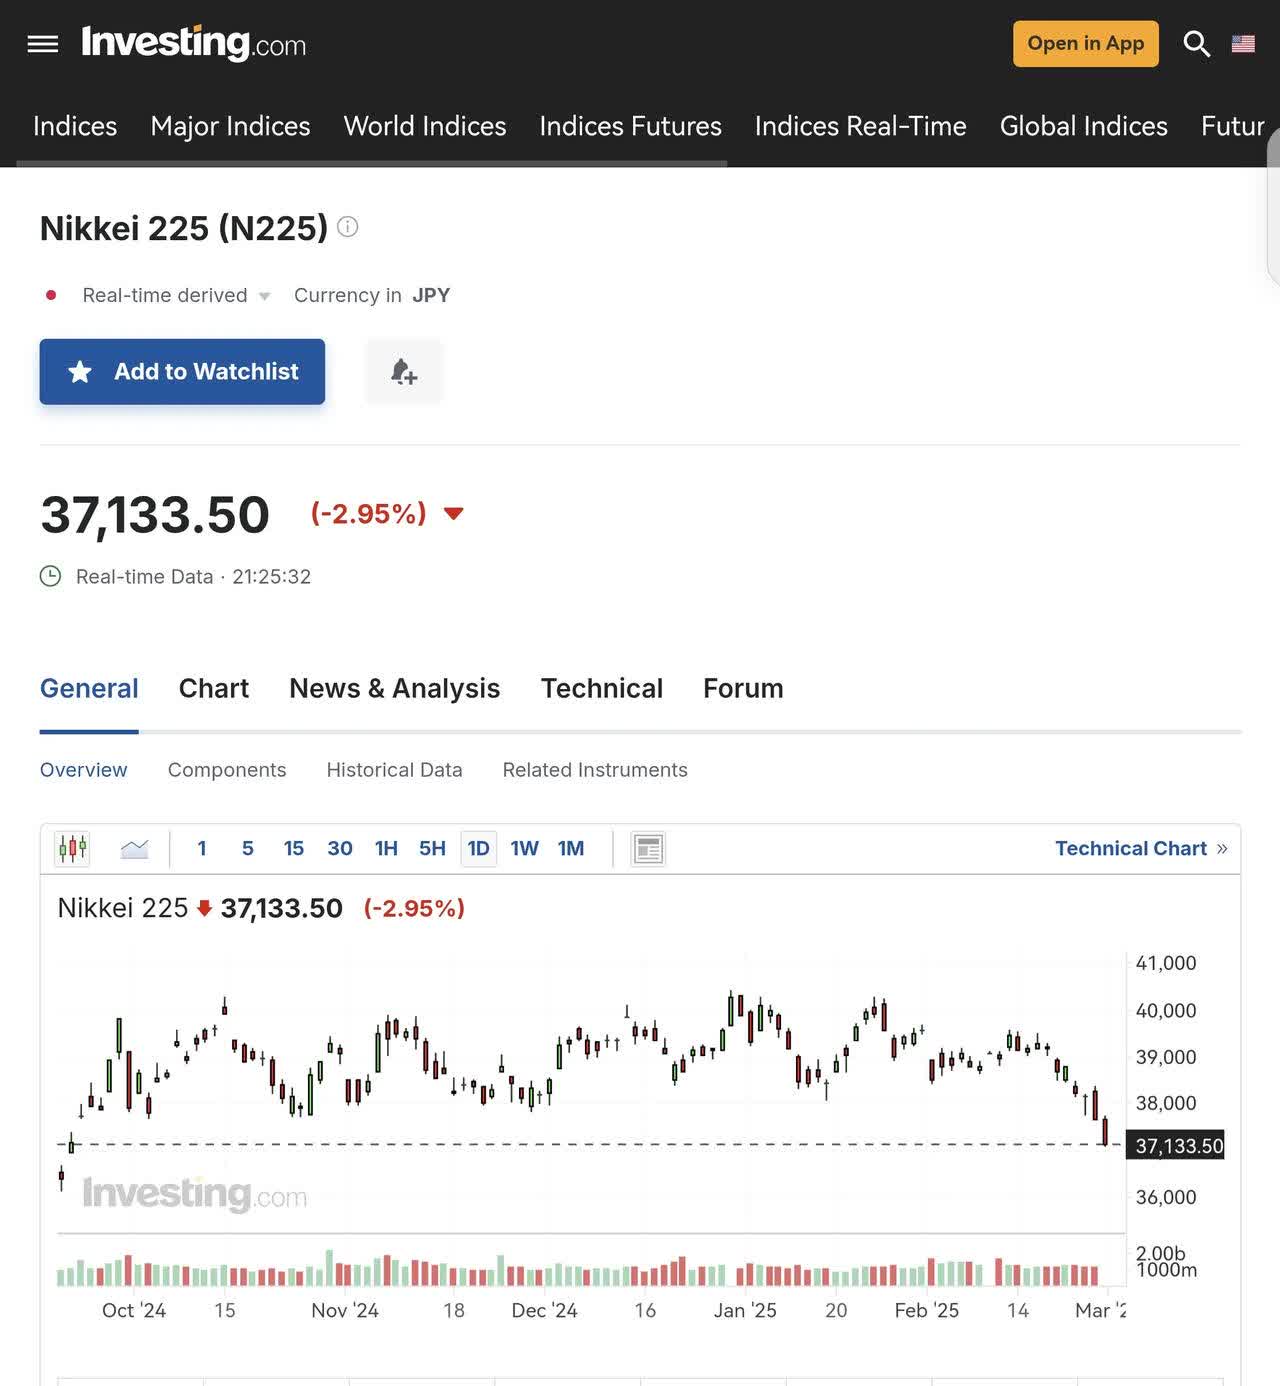Open chart news headlines icon
The width and height of the screenshot is (1280, 1386).
(647, 848)
